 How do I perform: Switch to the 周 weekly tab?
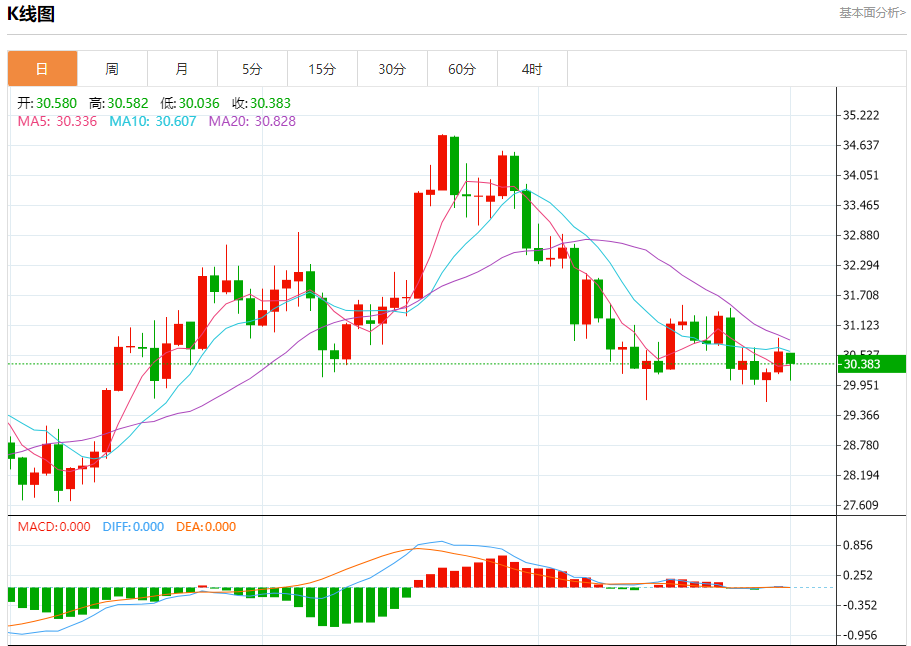click(112, 69)
